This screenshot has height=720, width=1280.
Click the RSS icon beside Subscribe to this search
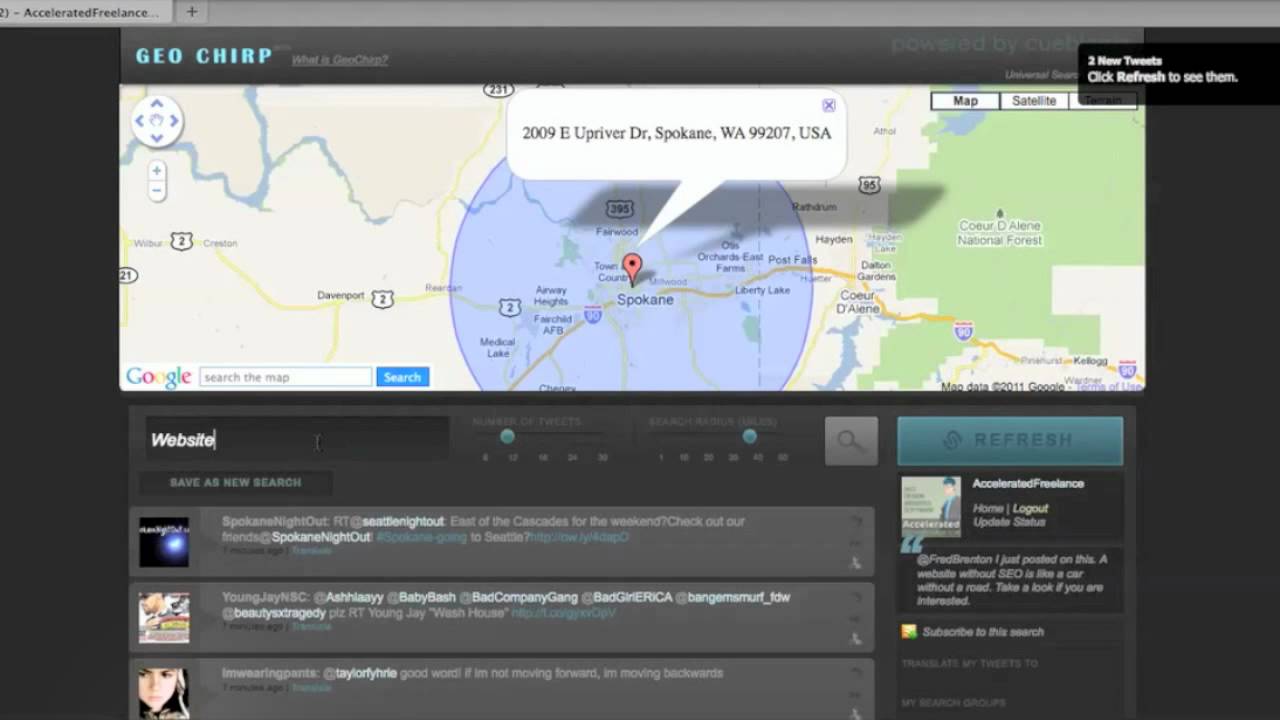(x=909, y=631)
